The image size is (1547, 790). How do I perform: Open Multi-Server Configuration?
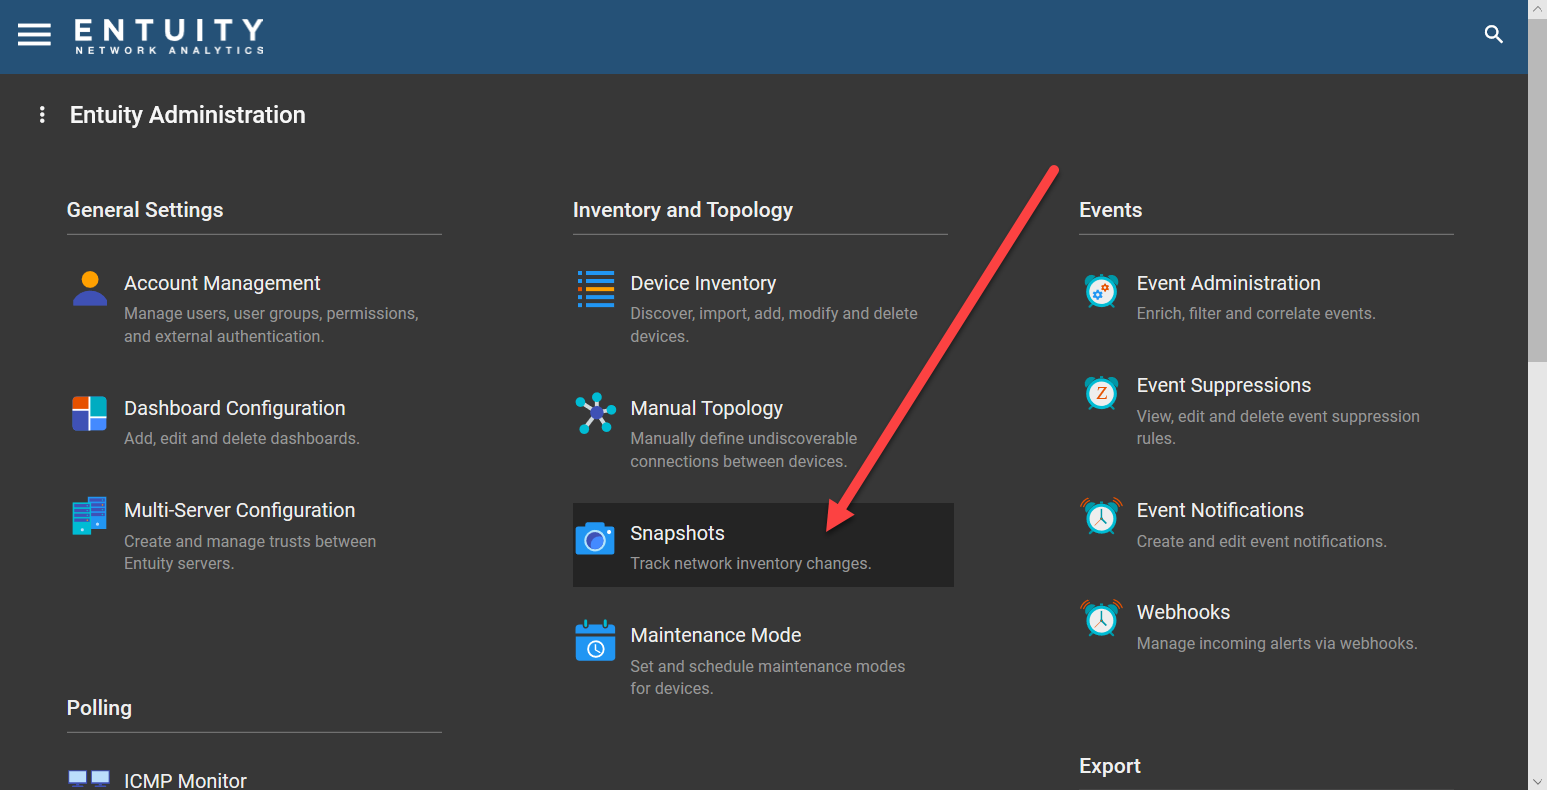[240, 510]
